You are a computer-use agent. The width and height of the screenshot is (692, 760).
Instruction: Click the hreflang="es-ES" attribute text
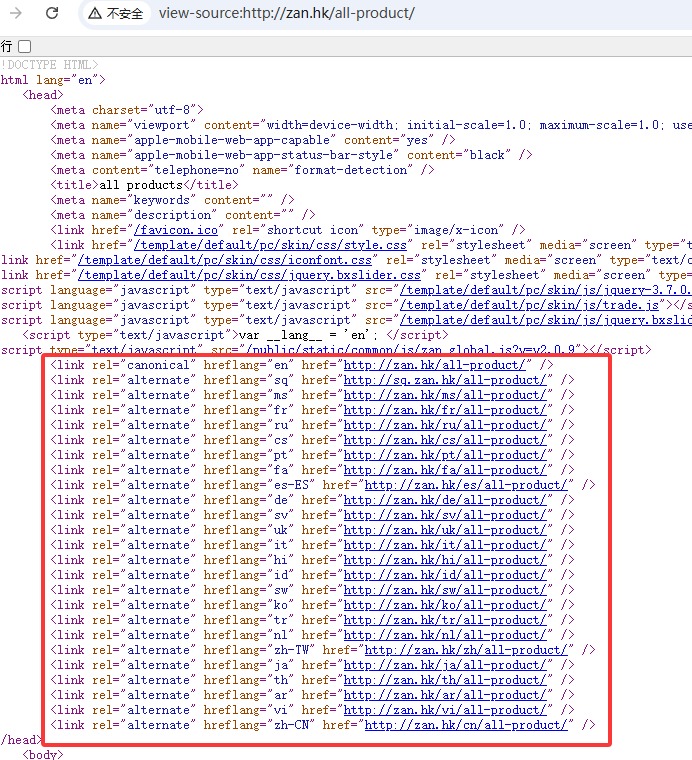(x=259, y=485)
